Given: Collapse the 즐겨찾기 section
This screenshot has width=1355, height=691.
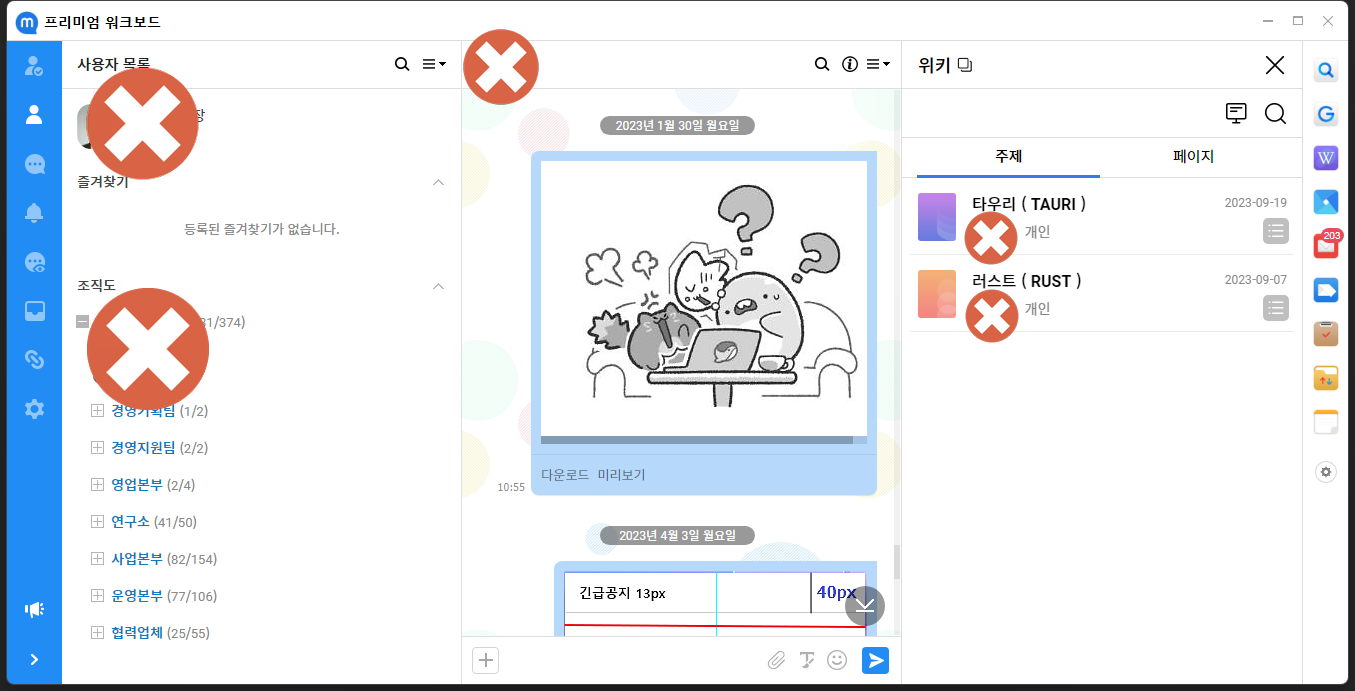Looking at the screenshot, I should click(x=438, y=183).
